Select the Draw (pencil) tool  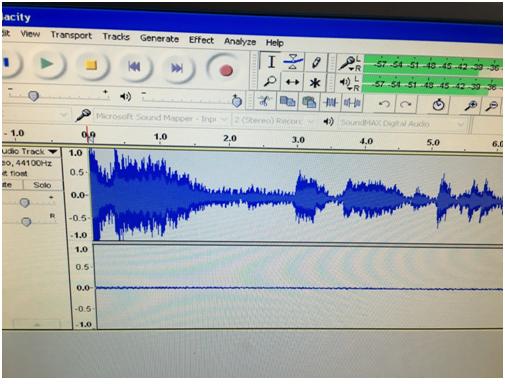tap(316, 63)
